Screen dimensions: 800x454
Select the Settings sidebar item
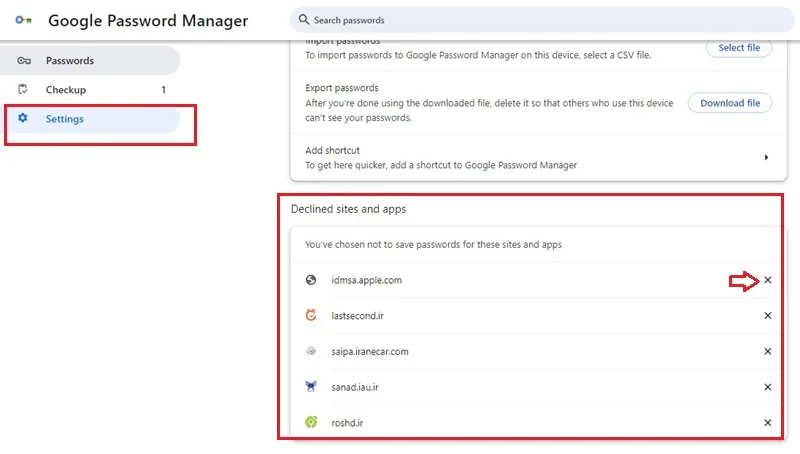coord(90,119)
